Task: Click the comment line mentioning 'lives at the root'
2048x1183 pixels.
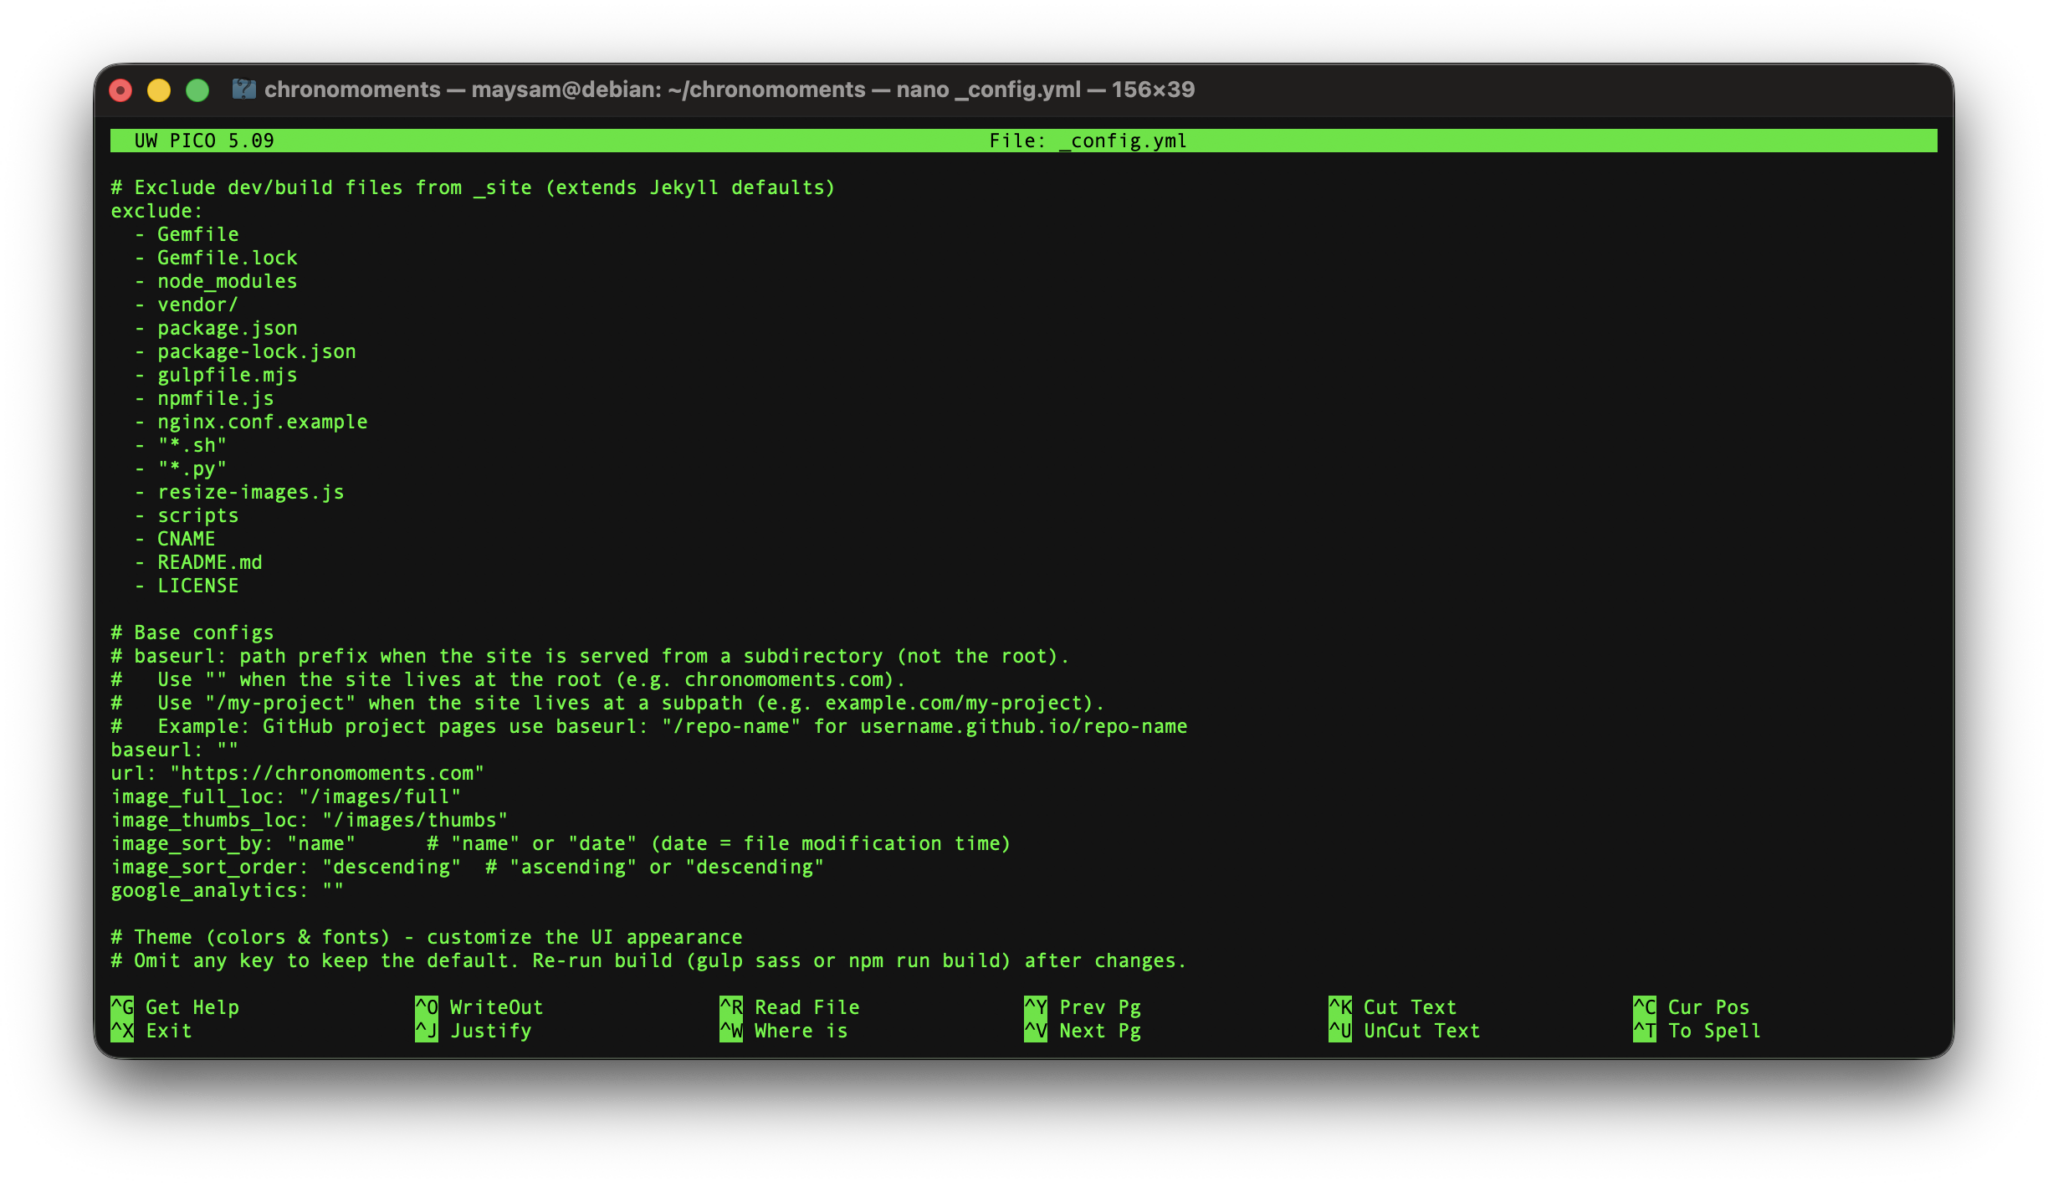Action: pos(508,679)
